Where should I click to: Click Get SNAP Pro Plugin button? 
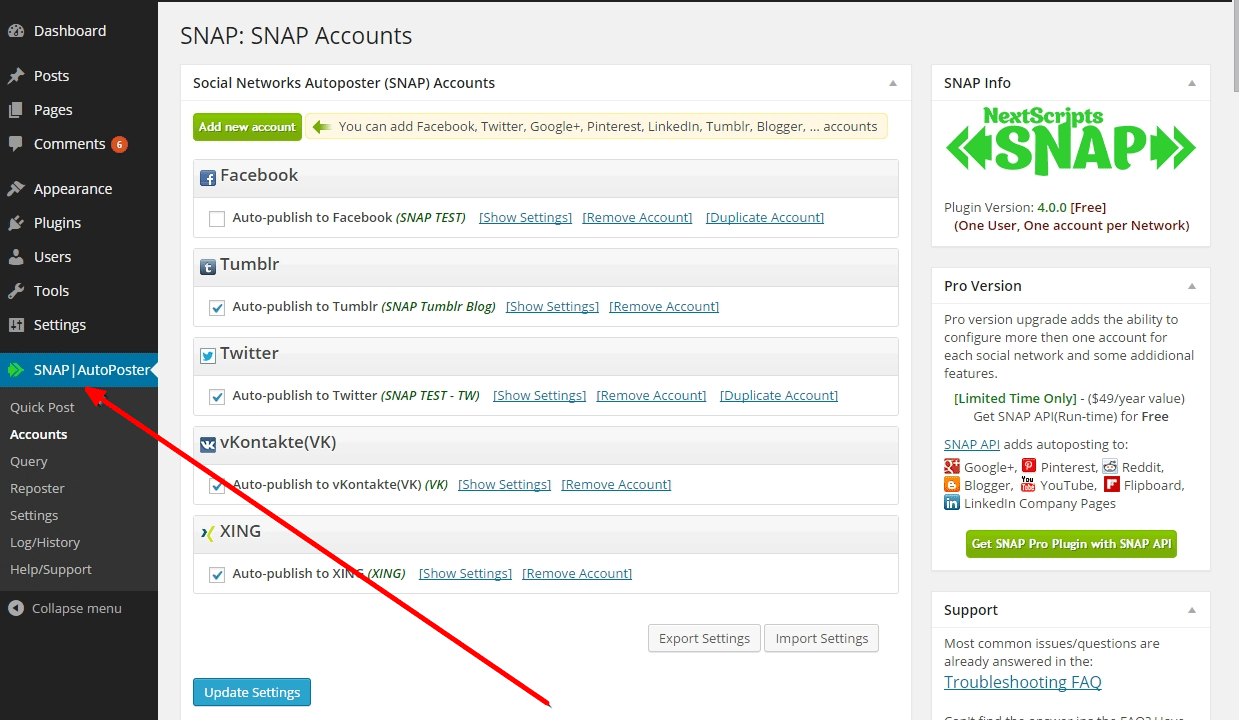tap(1071, 544)
